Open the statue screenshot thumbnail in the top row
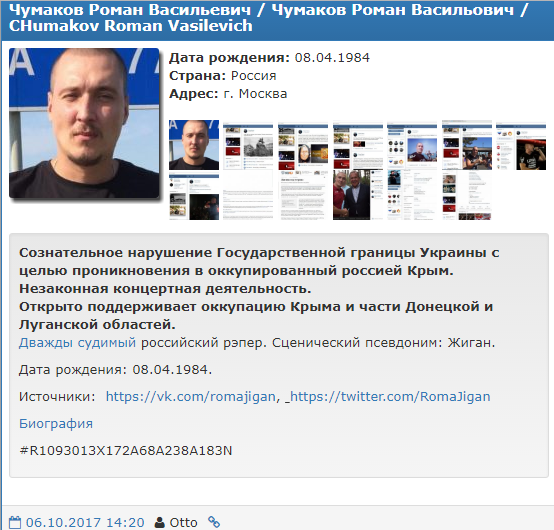554x530 pixels. tap(248, 145)
